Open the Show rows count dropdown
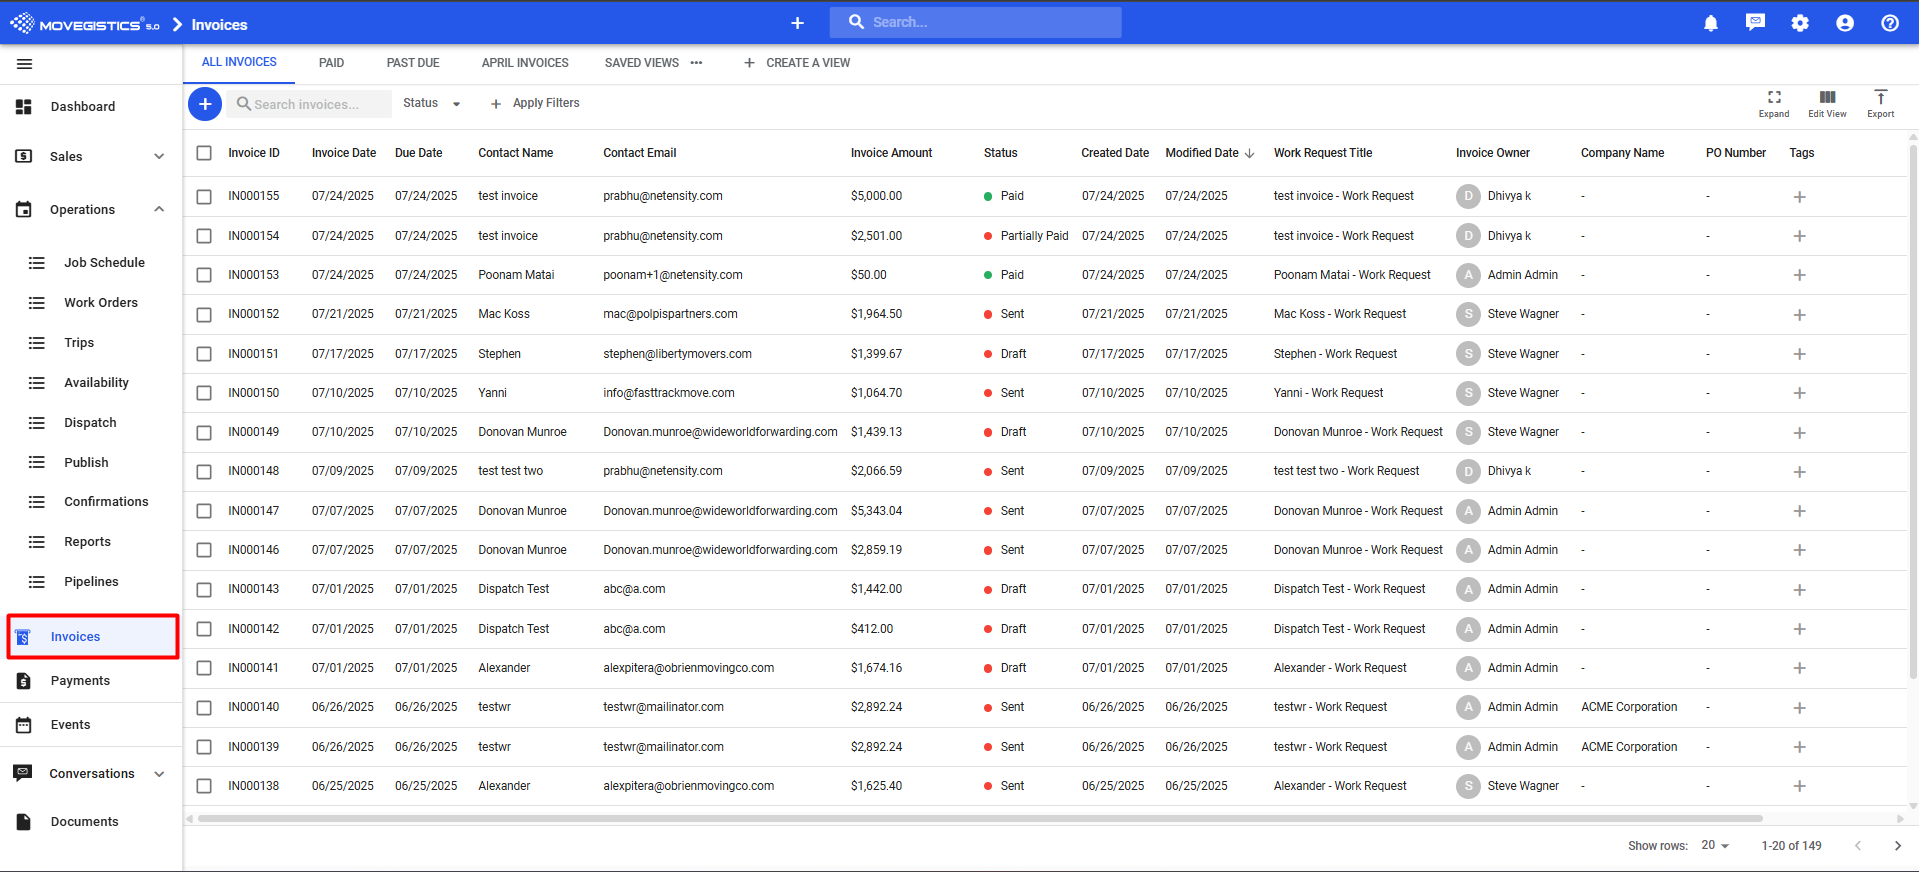 (1715, 845)
